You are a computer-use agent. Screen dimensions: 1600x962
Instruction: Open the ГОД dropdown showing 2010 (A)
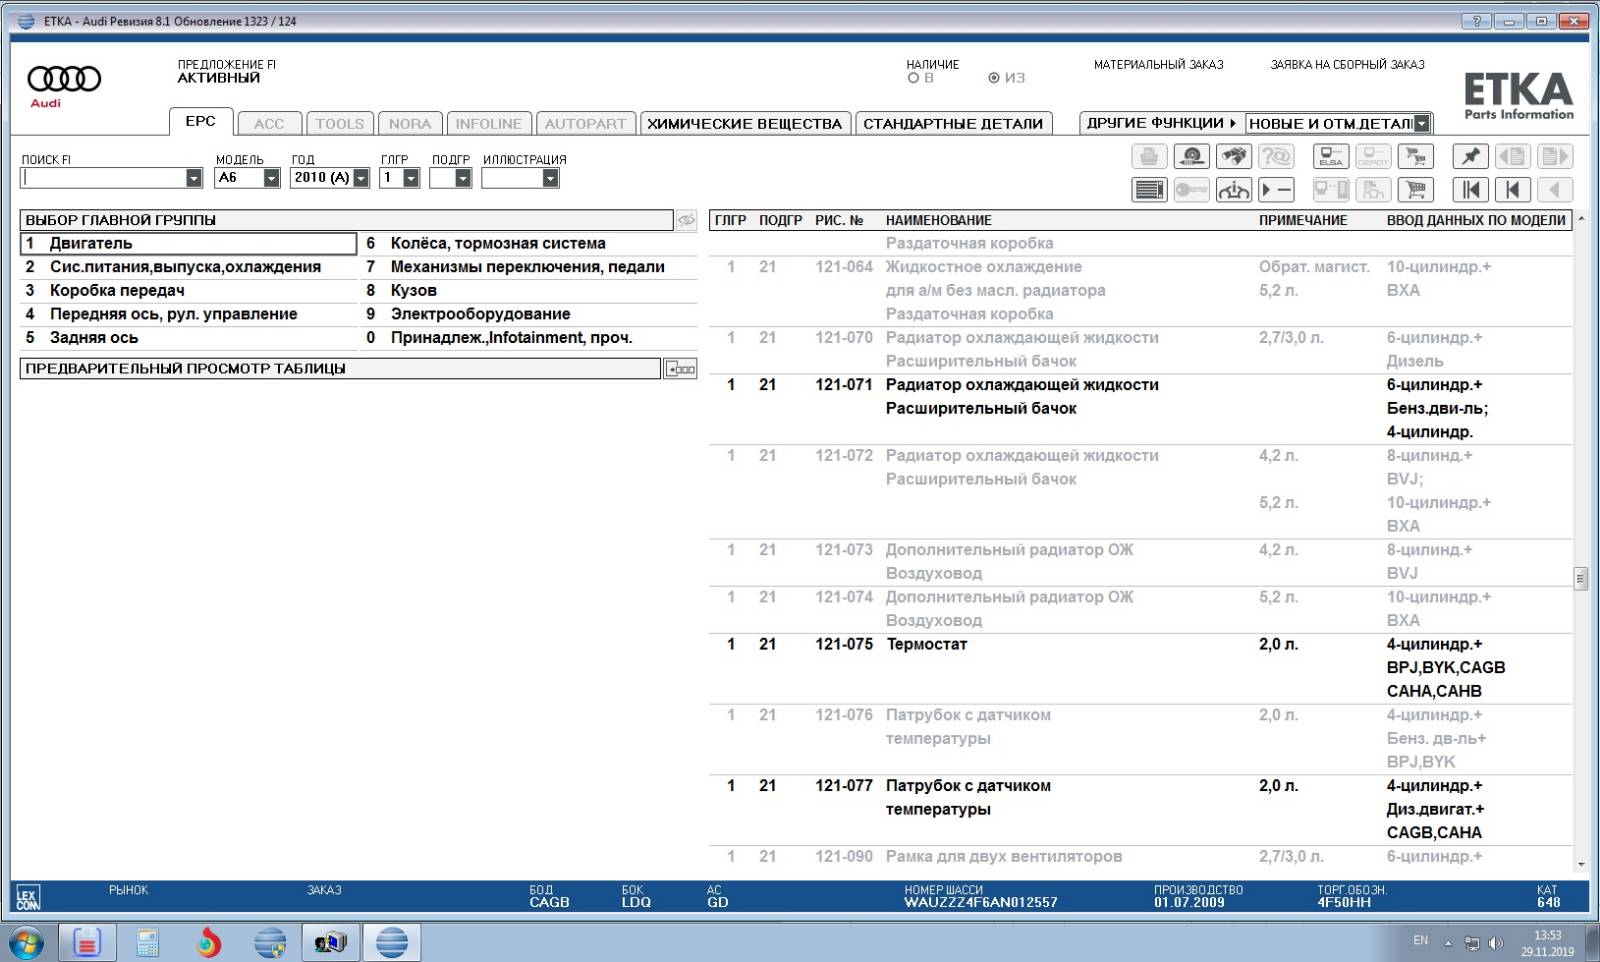click(x=361, y=178)
